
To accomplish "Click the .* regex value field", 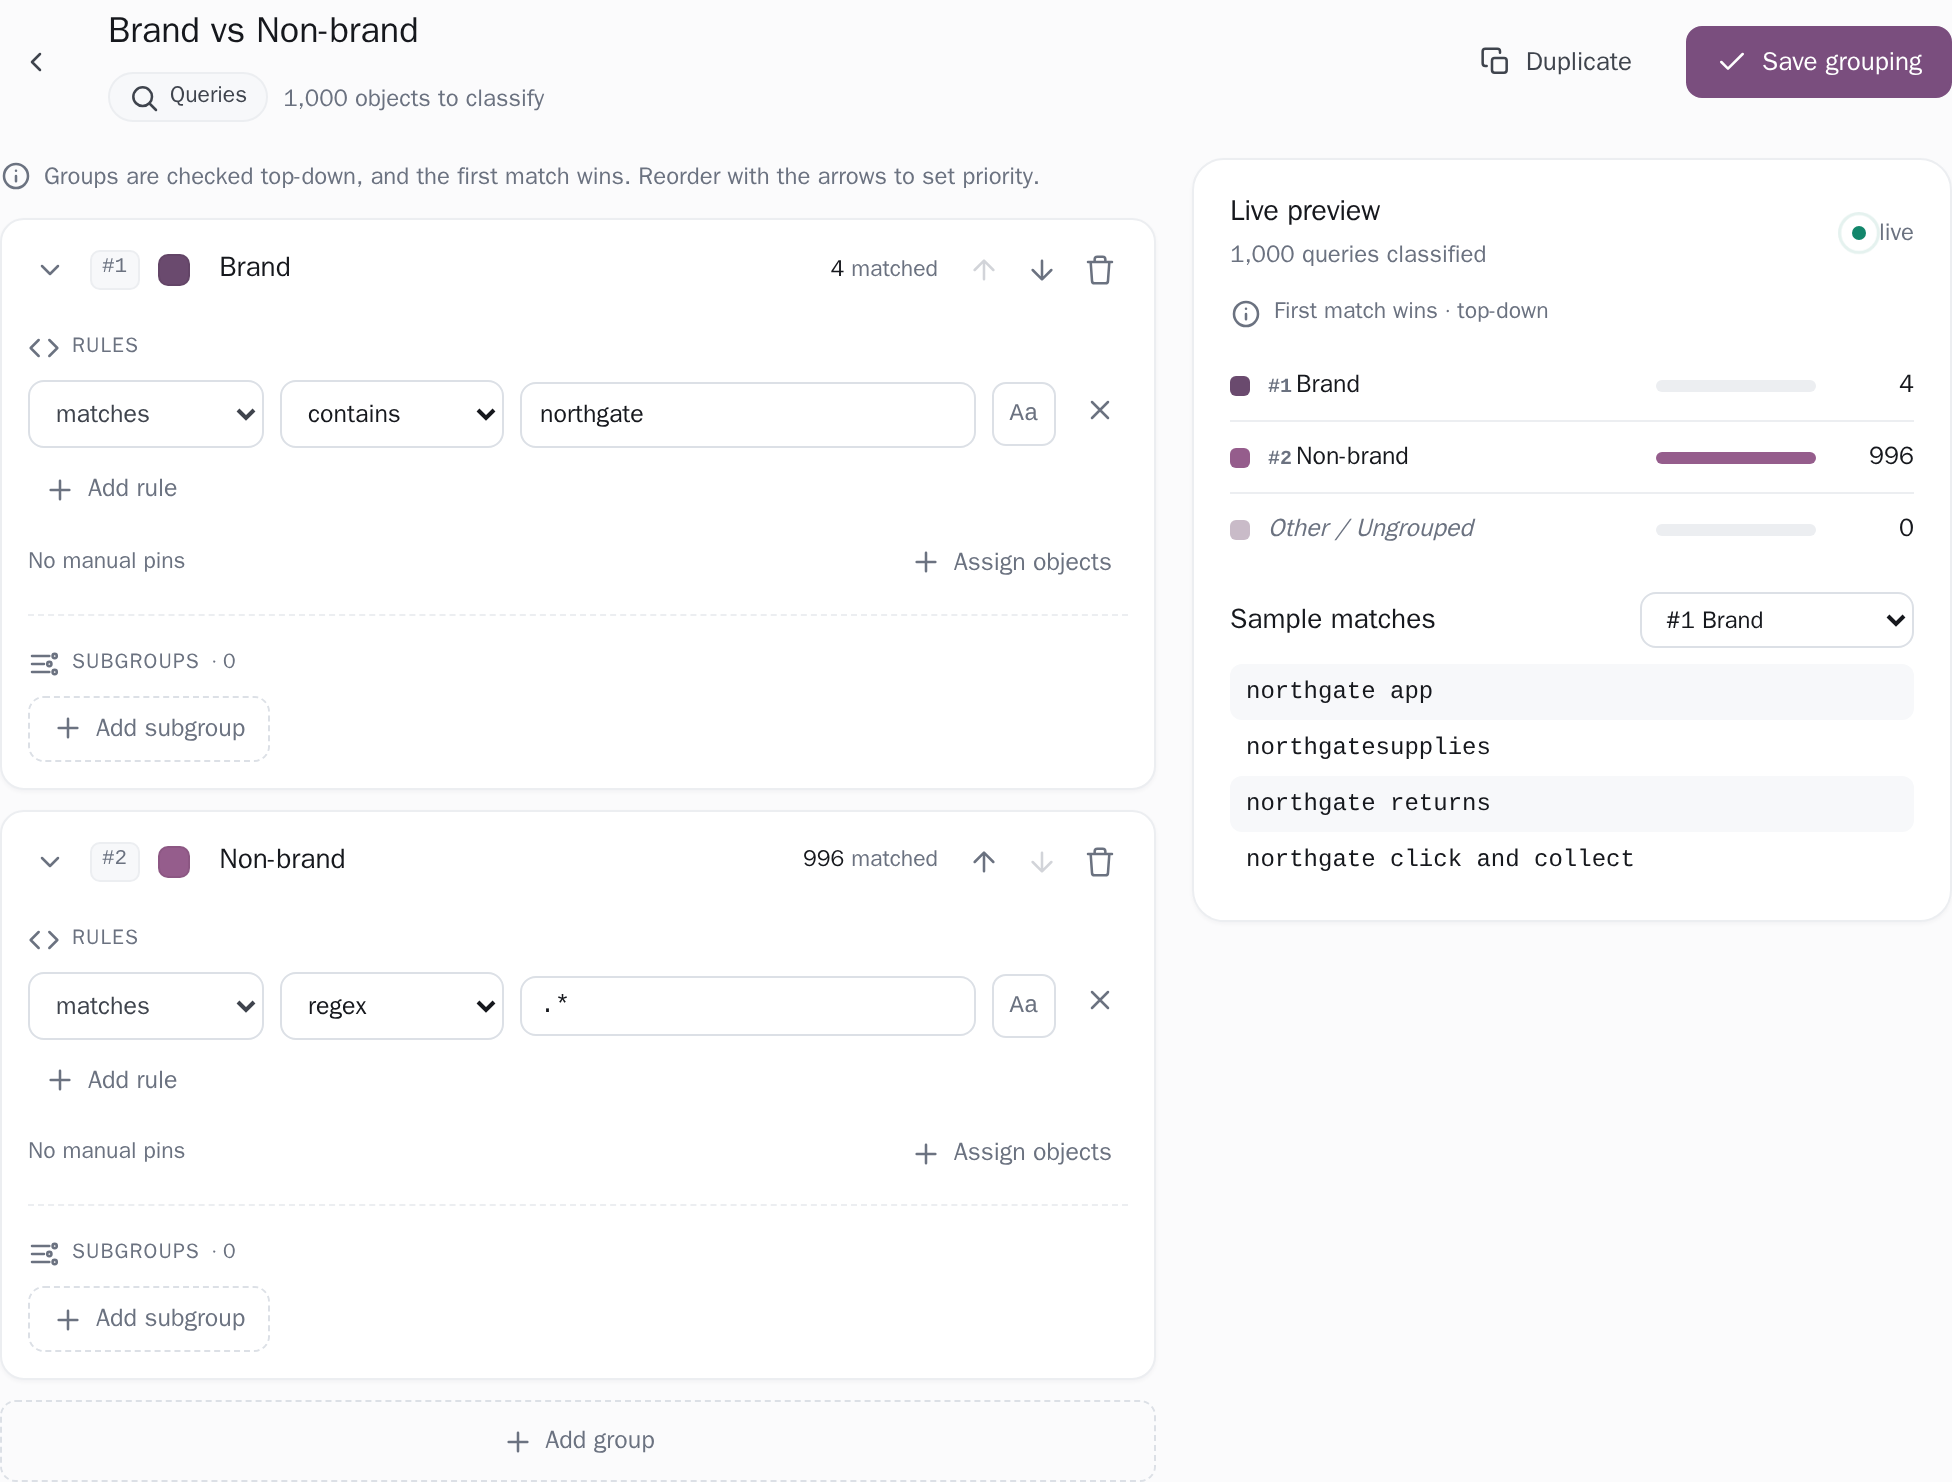I will pos(748,1006).
